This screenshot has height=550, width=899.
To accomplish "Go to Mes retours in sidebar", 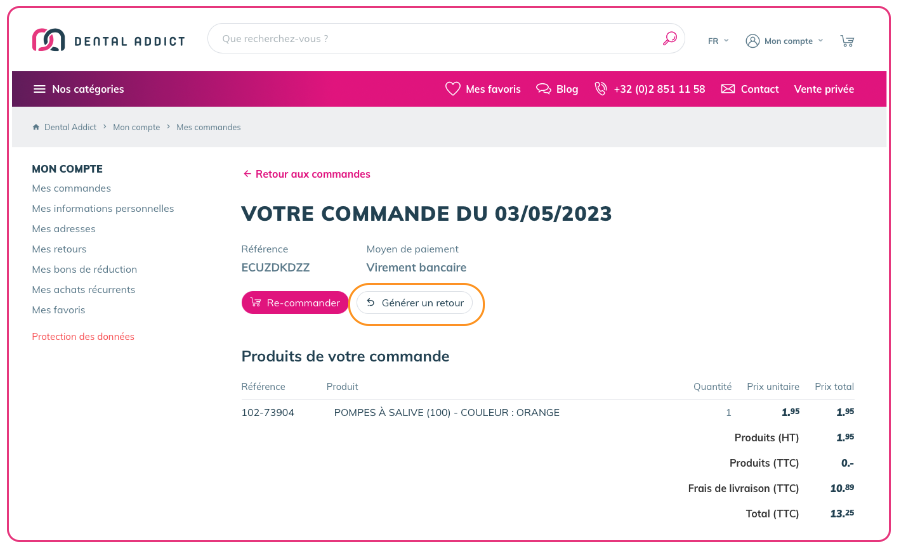I will (59, 249).
